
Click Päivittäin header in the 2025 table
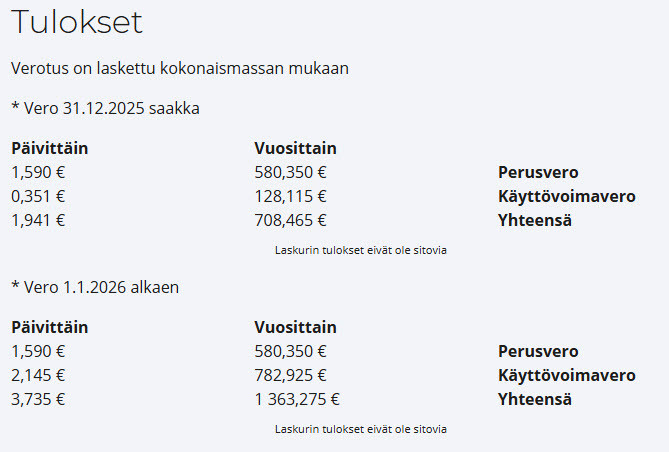50,148
